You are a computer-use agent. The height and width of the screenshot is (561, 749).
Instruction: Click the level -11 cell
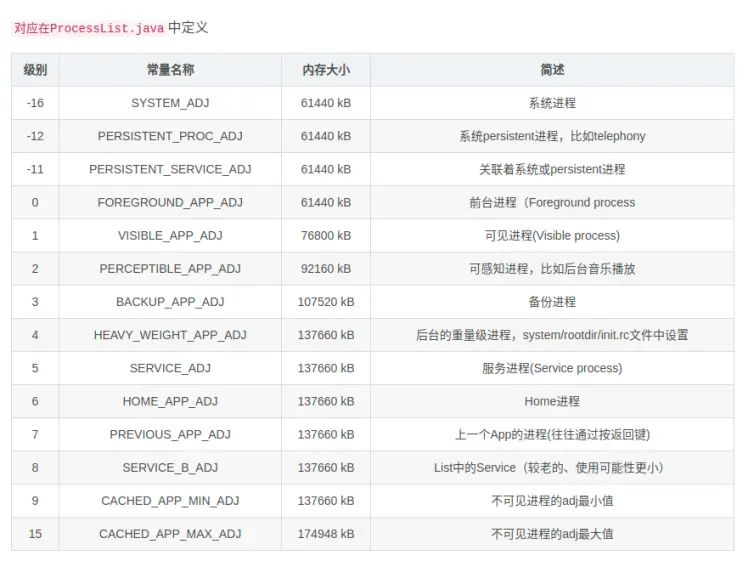pos(35,169)
